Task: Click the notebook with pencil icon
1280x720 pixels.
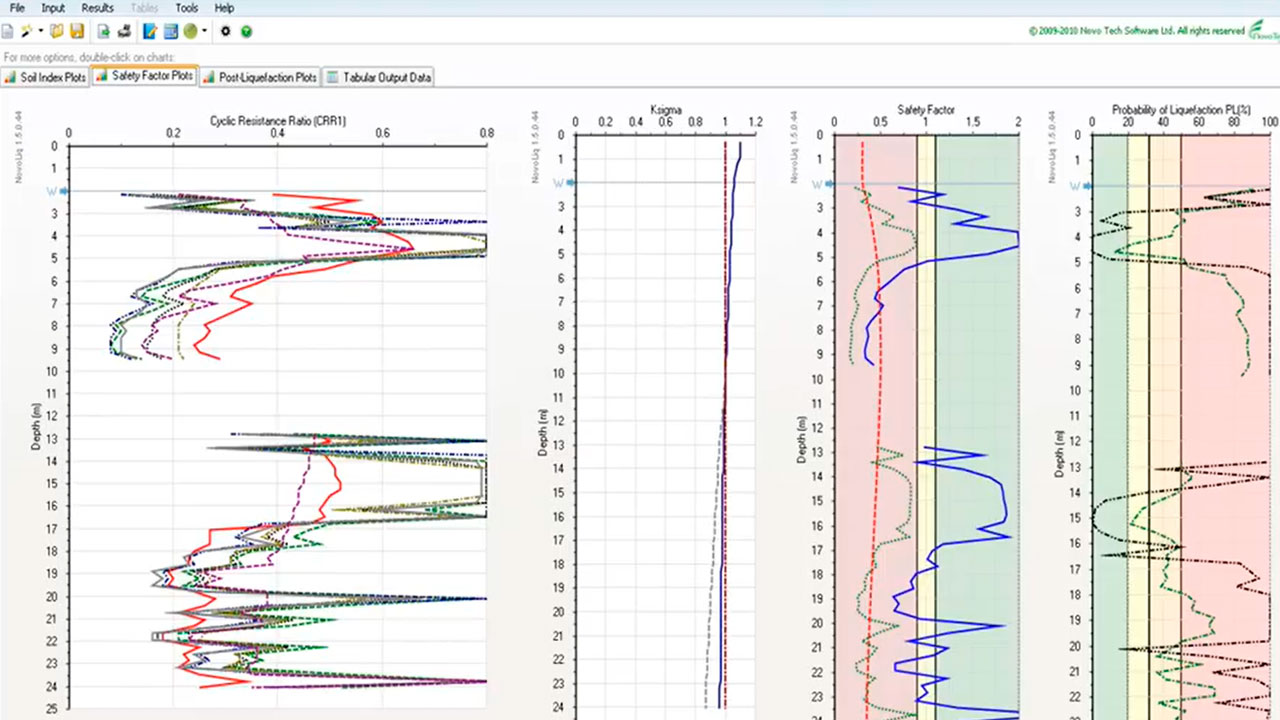Action: click(x=150, y=31)
